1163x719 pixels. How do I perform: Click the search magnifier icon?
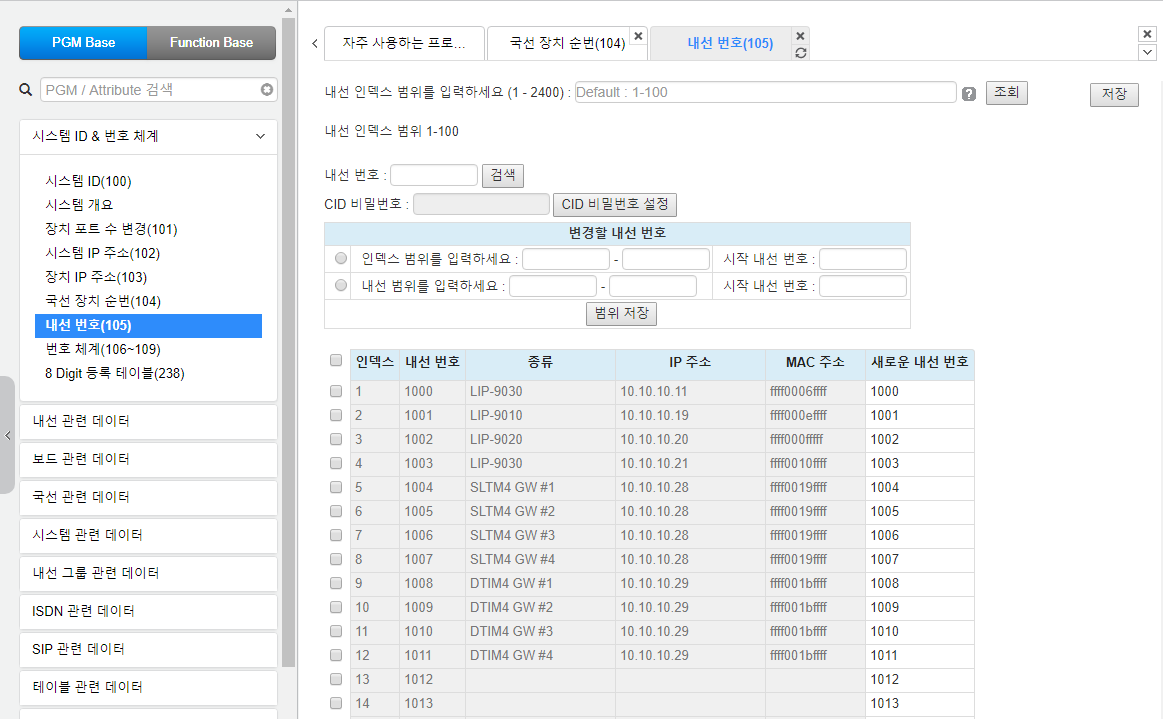25,90
